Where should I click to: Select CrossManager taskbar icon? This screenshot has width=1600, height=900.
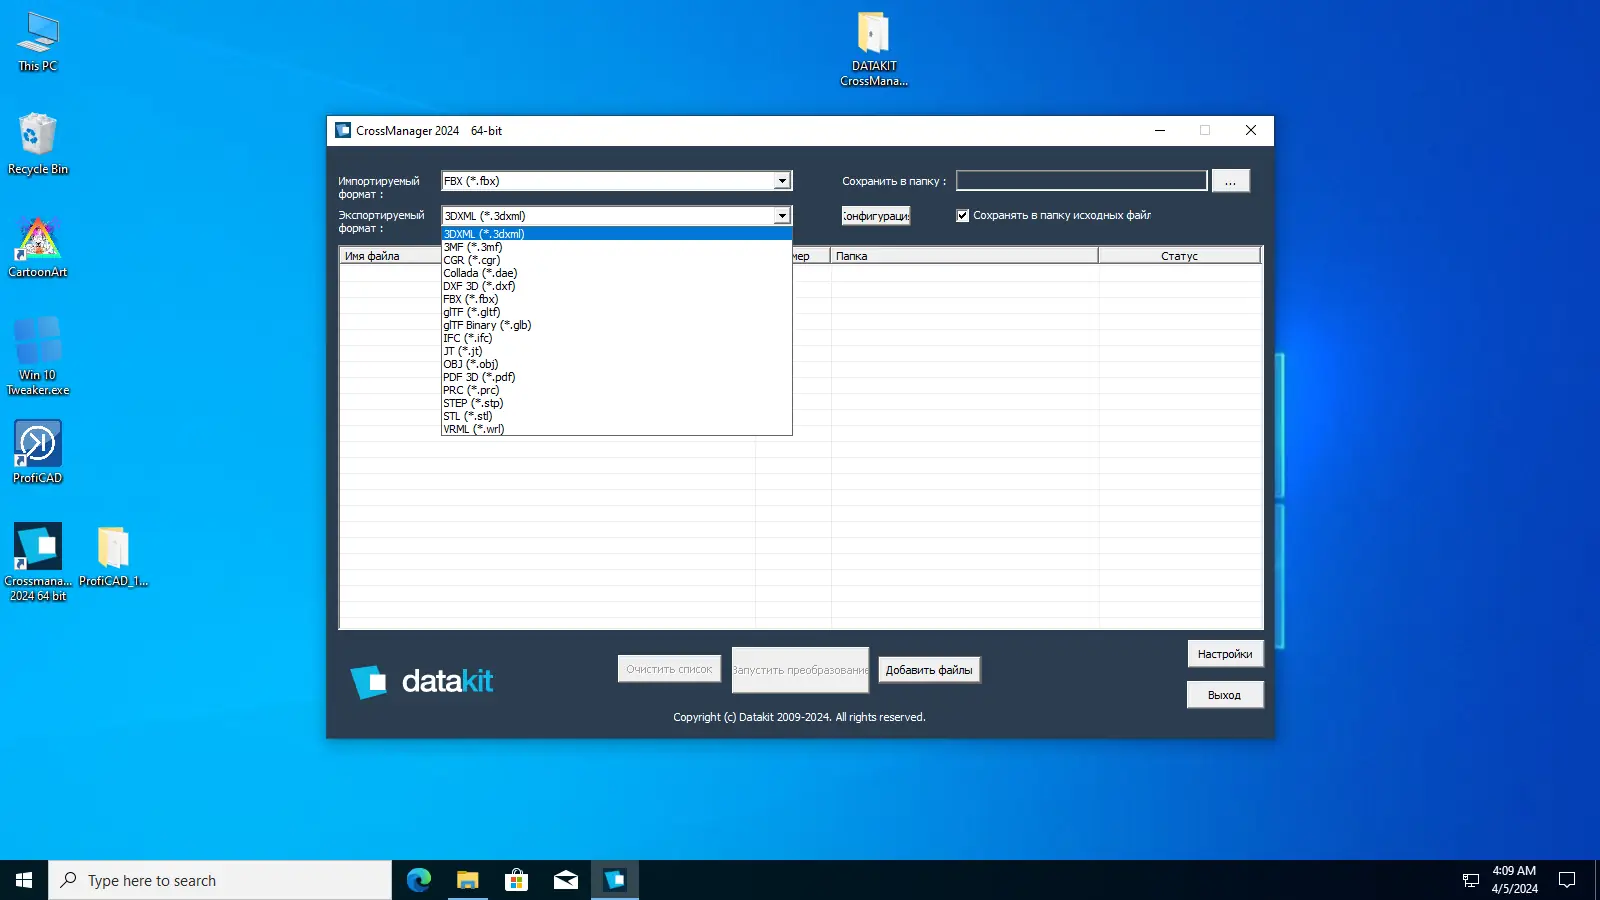pos(614,880)
